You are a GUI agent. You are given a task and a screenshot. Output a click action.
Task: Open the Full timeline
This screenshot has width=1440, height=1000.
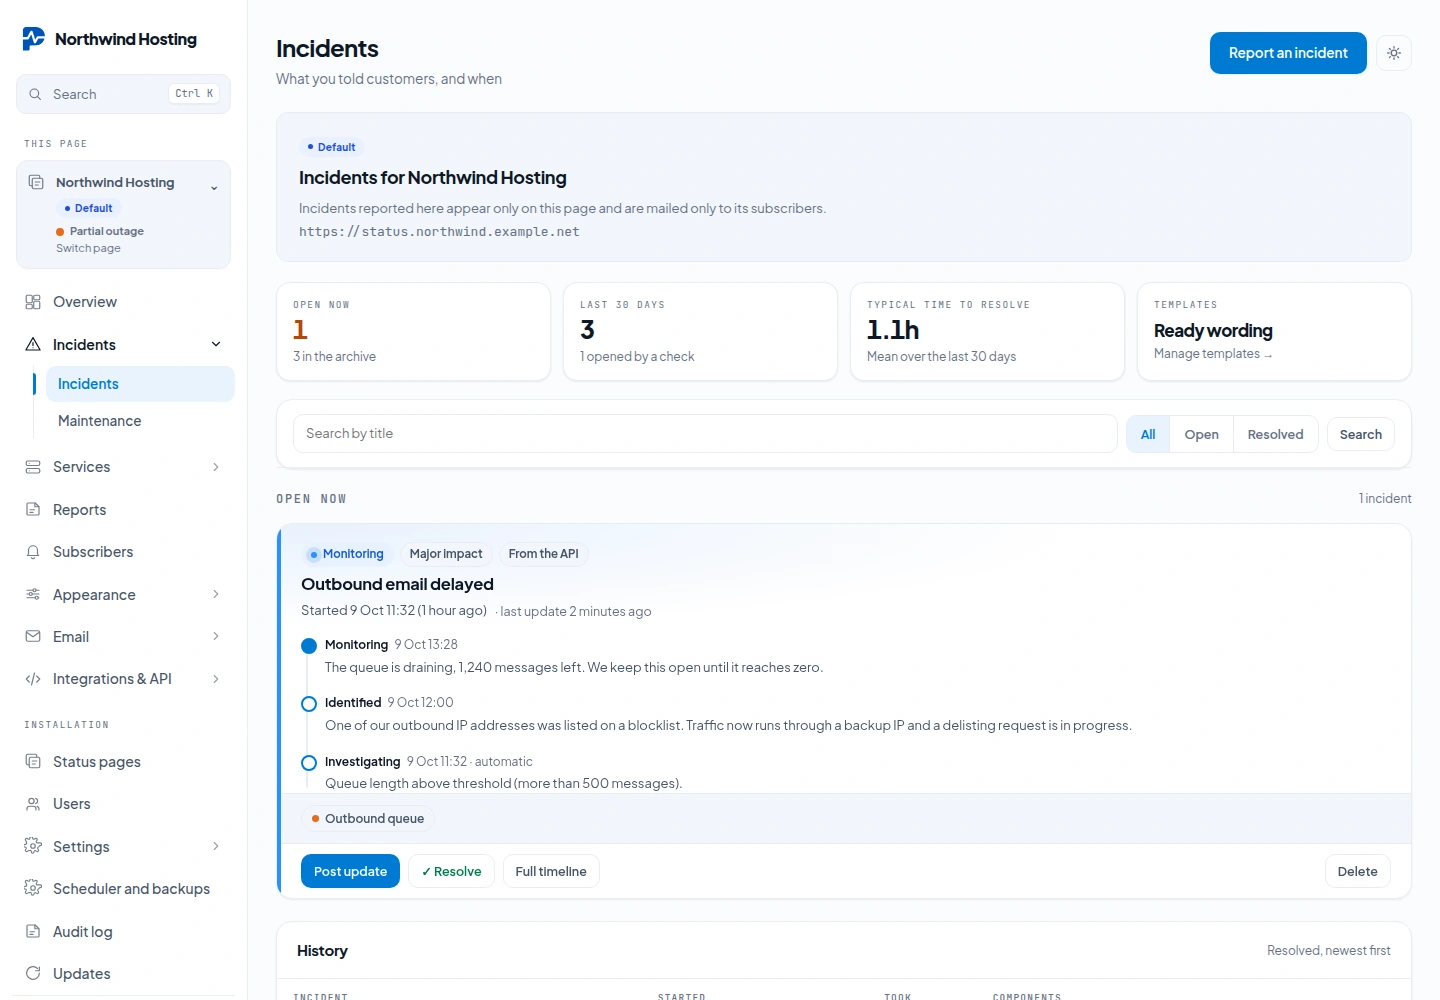pos(551,871)
